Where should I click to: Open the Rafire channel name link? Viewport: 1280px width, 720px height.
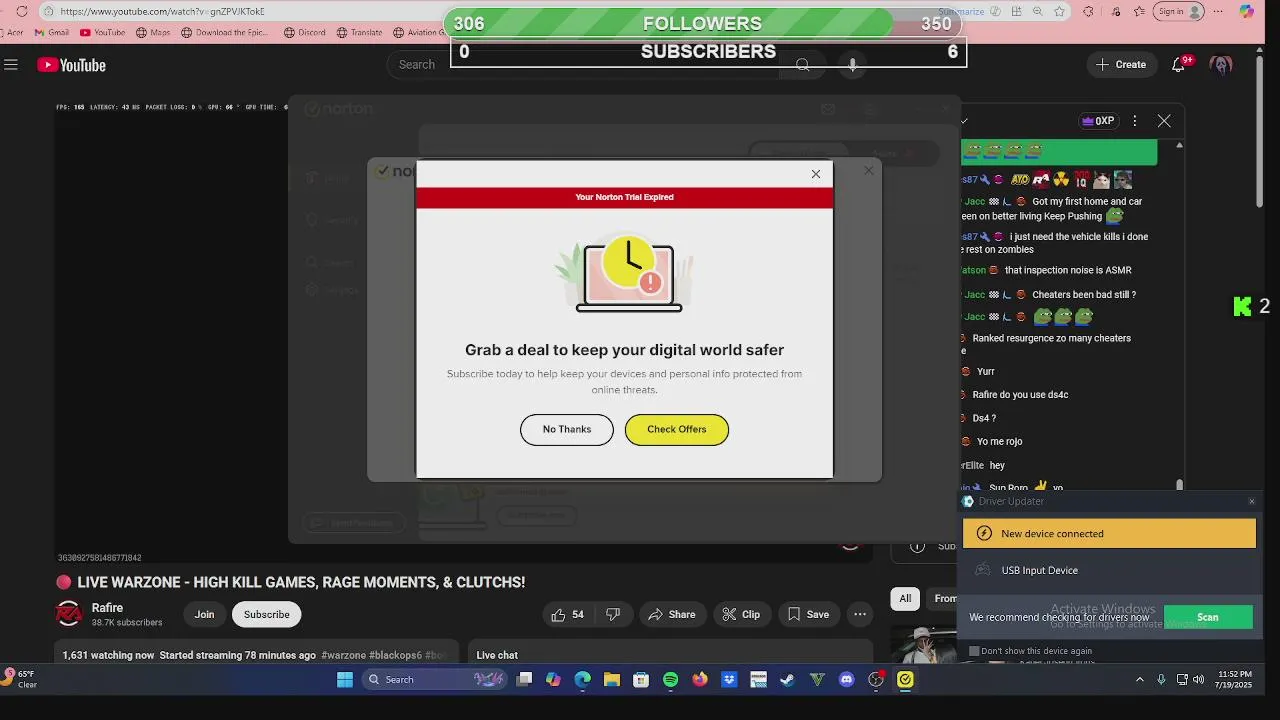click(107, 608)
